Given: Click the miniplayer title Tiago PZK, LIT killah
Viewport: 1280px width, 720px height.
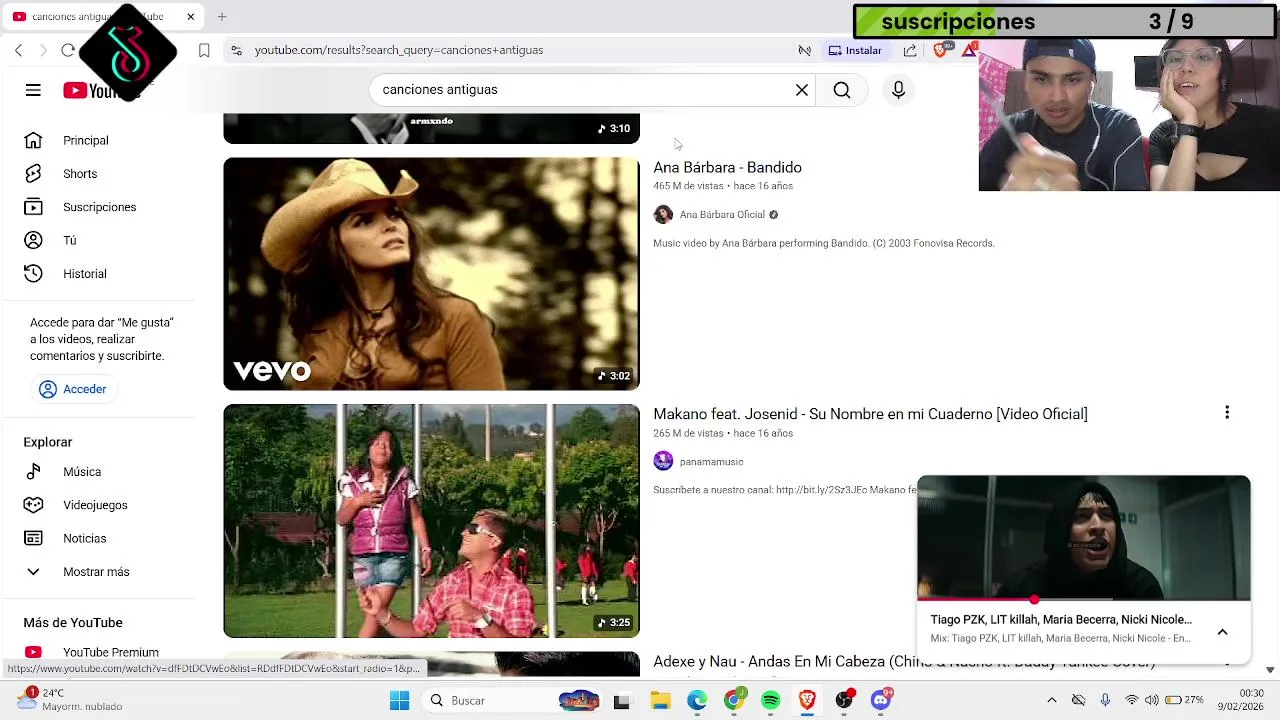Looking at the screenshot, I should tap(1061, 620).
